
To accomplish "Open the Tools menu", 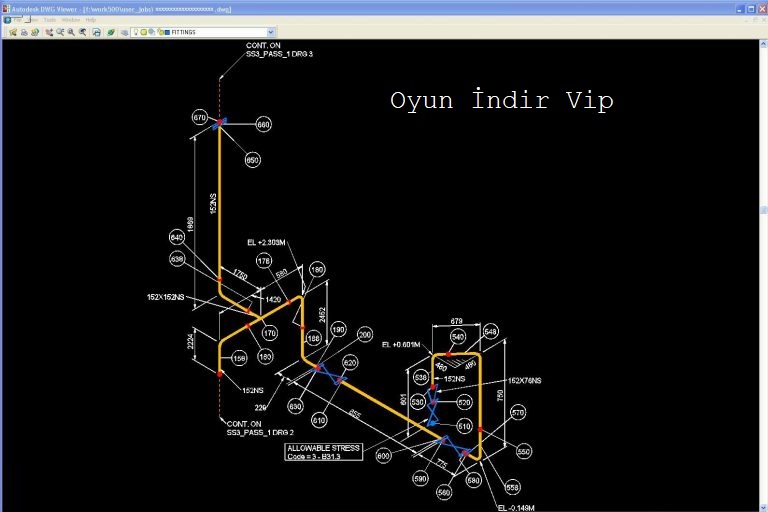I will 49,20.
